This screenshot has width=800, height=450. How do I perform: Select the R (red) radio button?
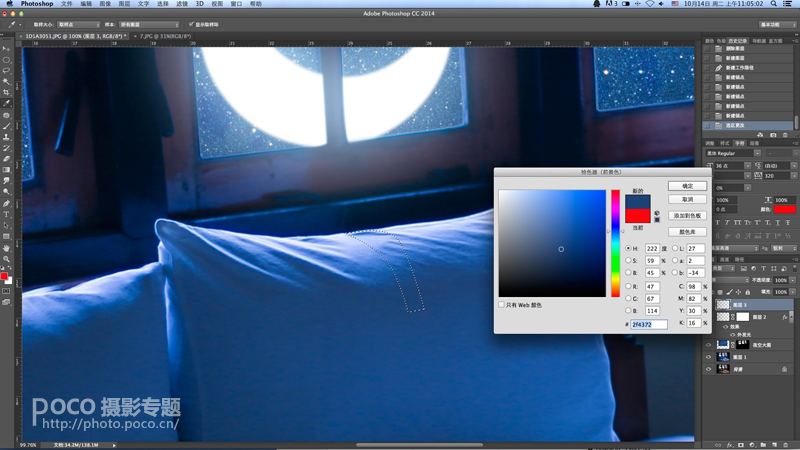click(628, 286)
